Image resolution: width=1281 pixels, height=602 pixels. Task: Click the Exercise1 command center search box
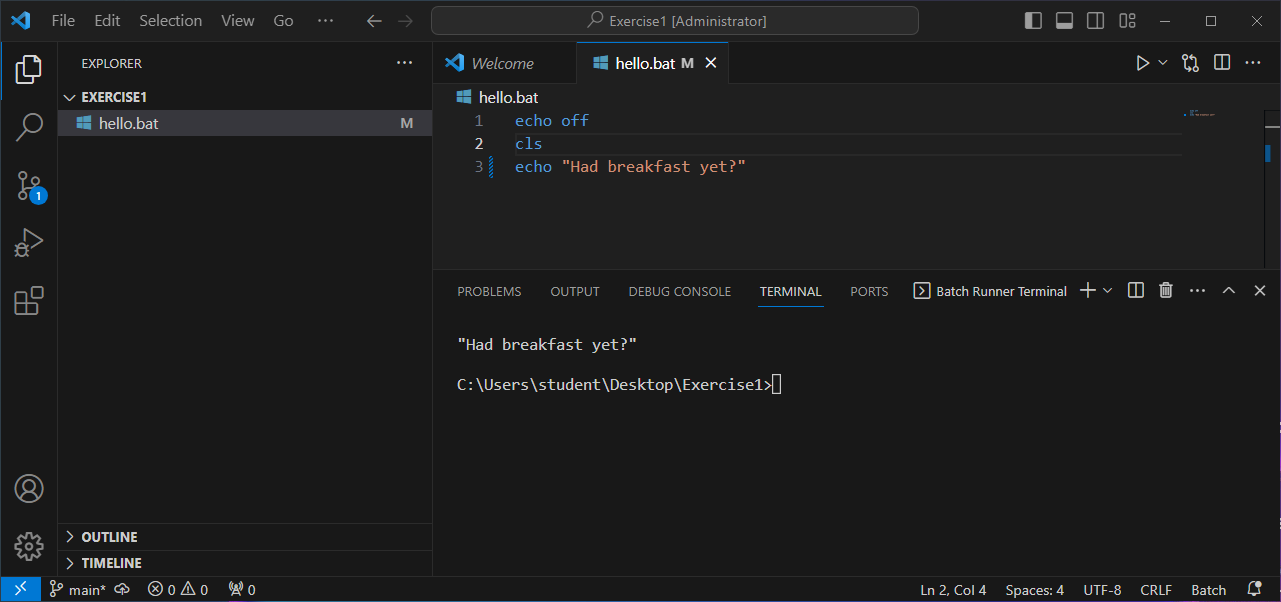pos(674,21)
